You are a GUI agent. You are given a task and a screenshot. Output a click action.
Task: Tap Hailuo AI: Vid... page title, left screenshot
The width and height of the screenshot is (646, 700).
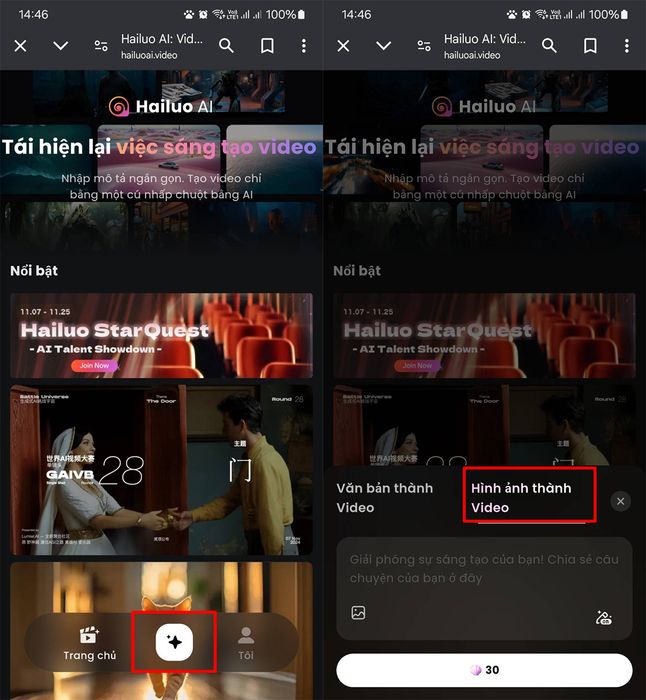(162, 39)
